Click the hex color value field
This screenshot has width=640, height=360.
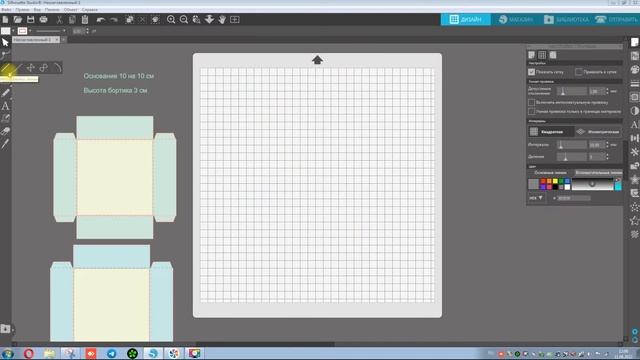[573, 198]
